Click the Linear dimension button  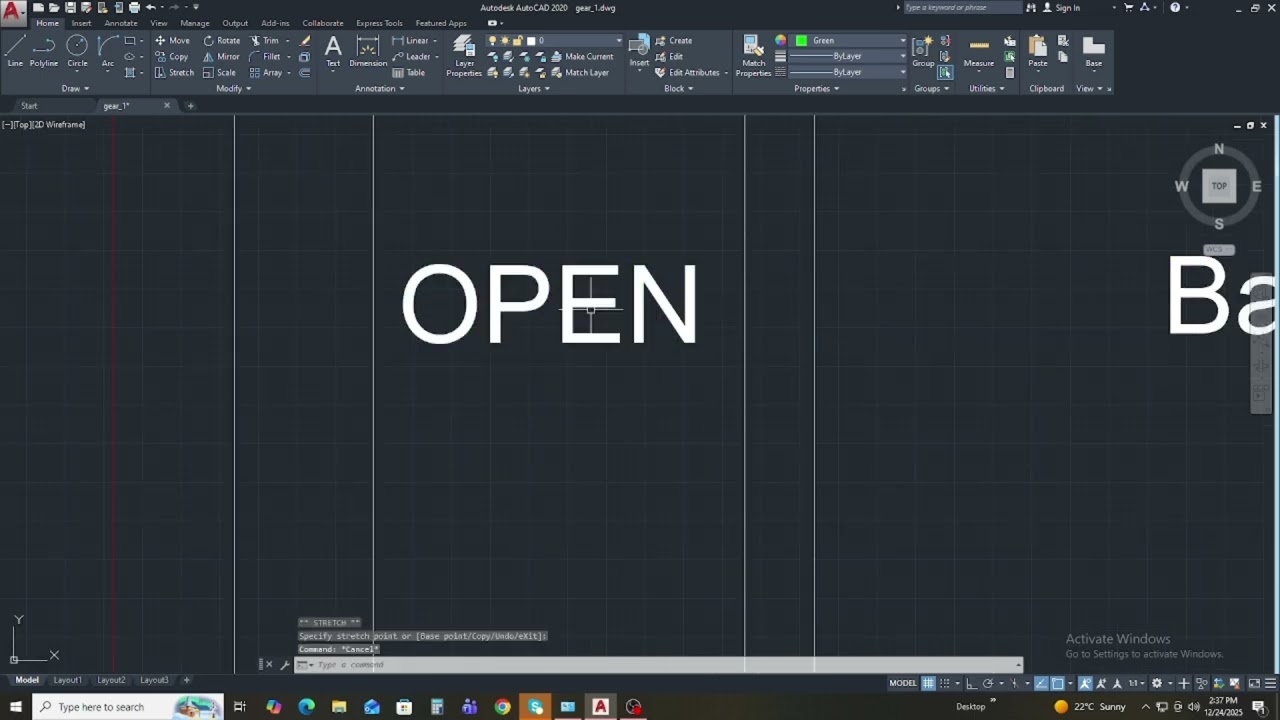pos(414,41)
